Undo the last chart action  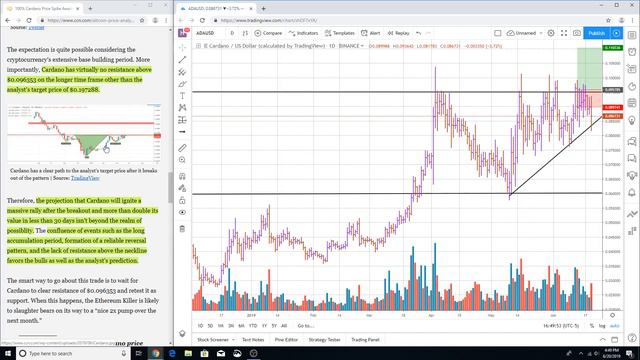(x=418, y=33)
